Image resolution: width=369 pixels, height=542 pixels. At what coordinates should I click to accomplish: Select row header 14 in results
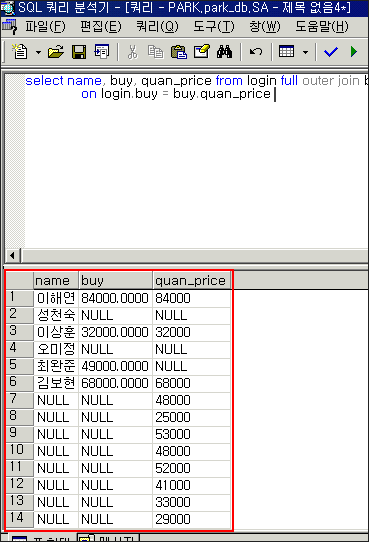coord(20,519)
